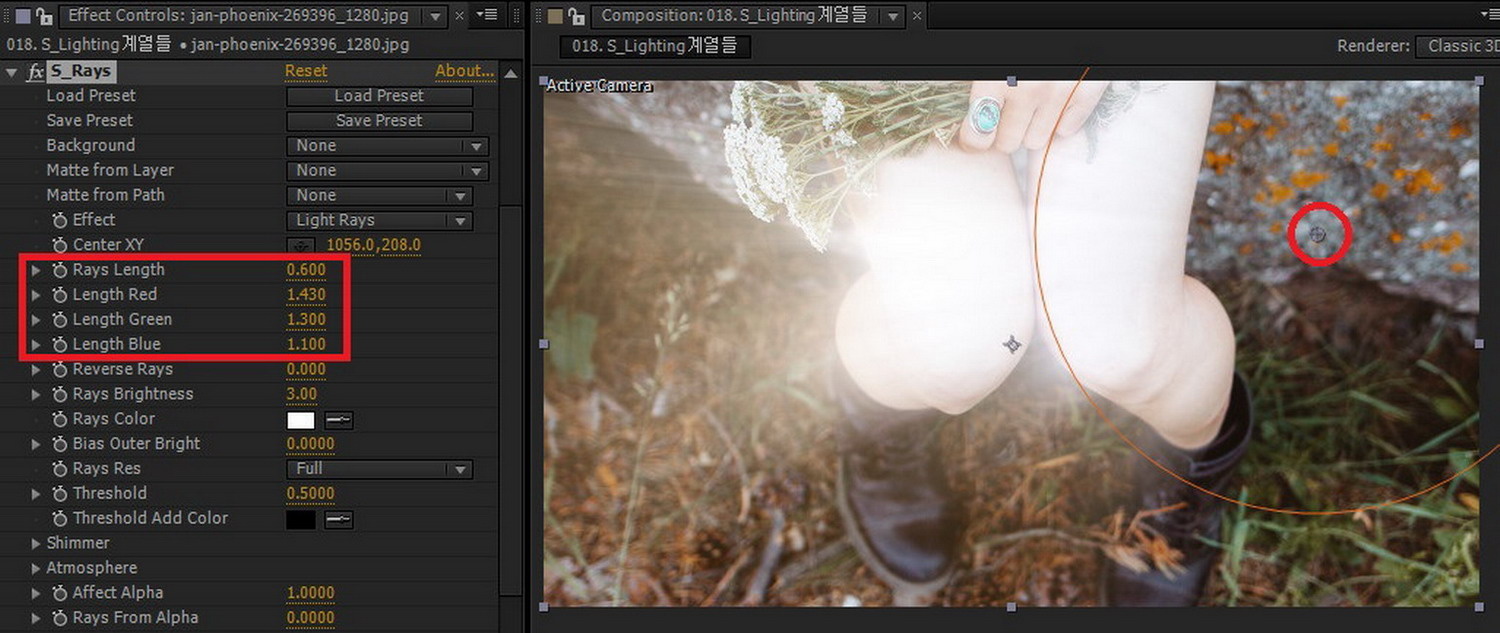
Task: Open the About link for S_Rays
Action: tap(465, 71)
